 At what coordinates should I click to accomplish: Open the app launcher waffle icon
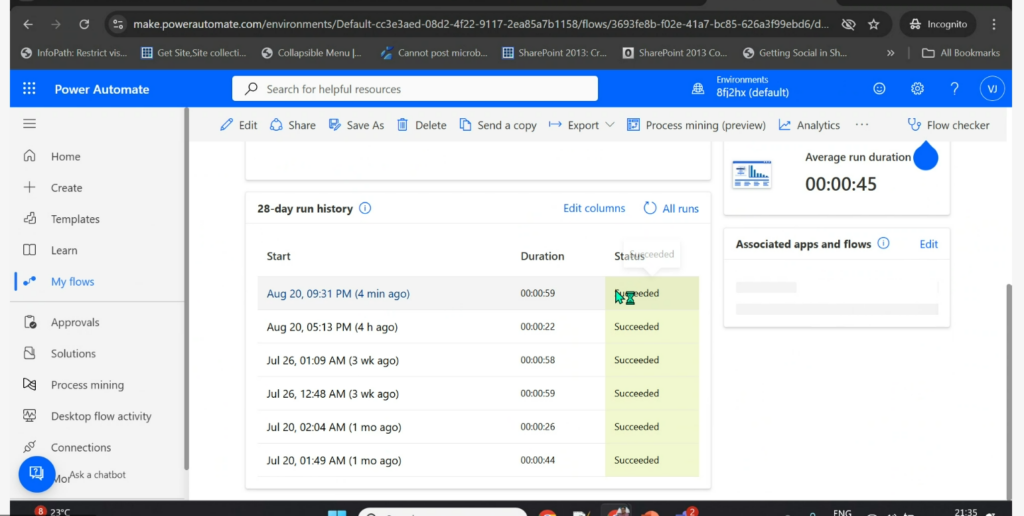pyautogui.click(x=29, y=89)
